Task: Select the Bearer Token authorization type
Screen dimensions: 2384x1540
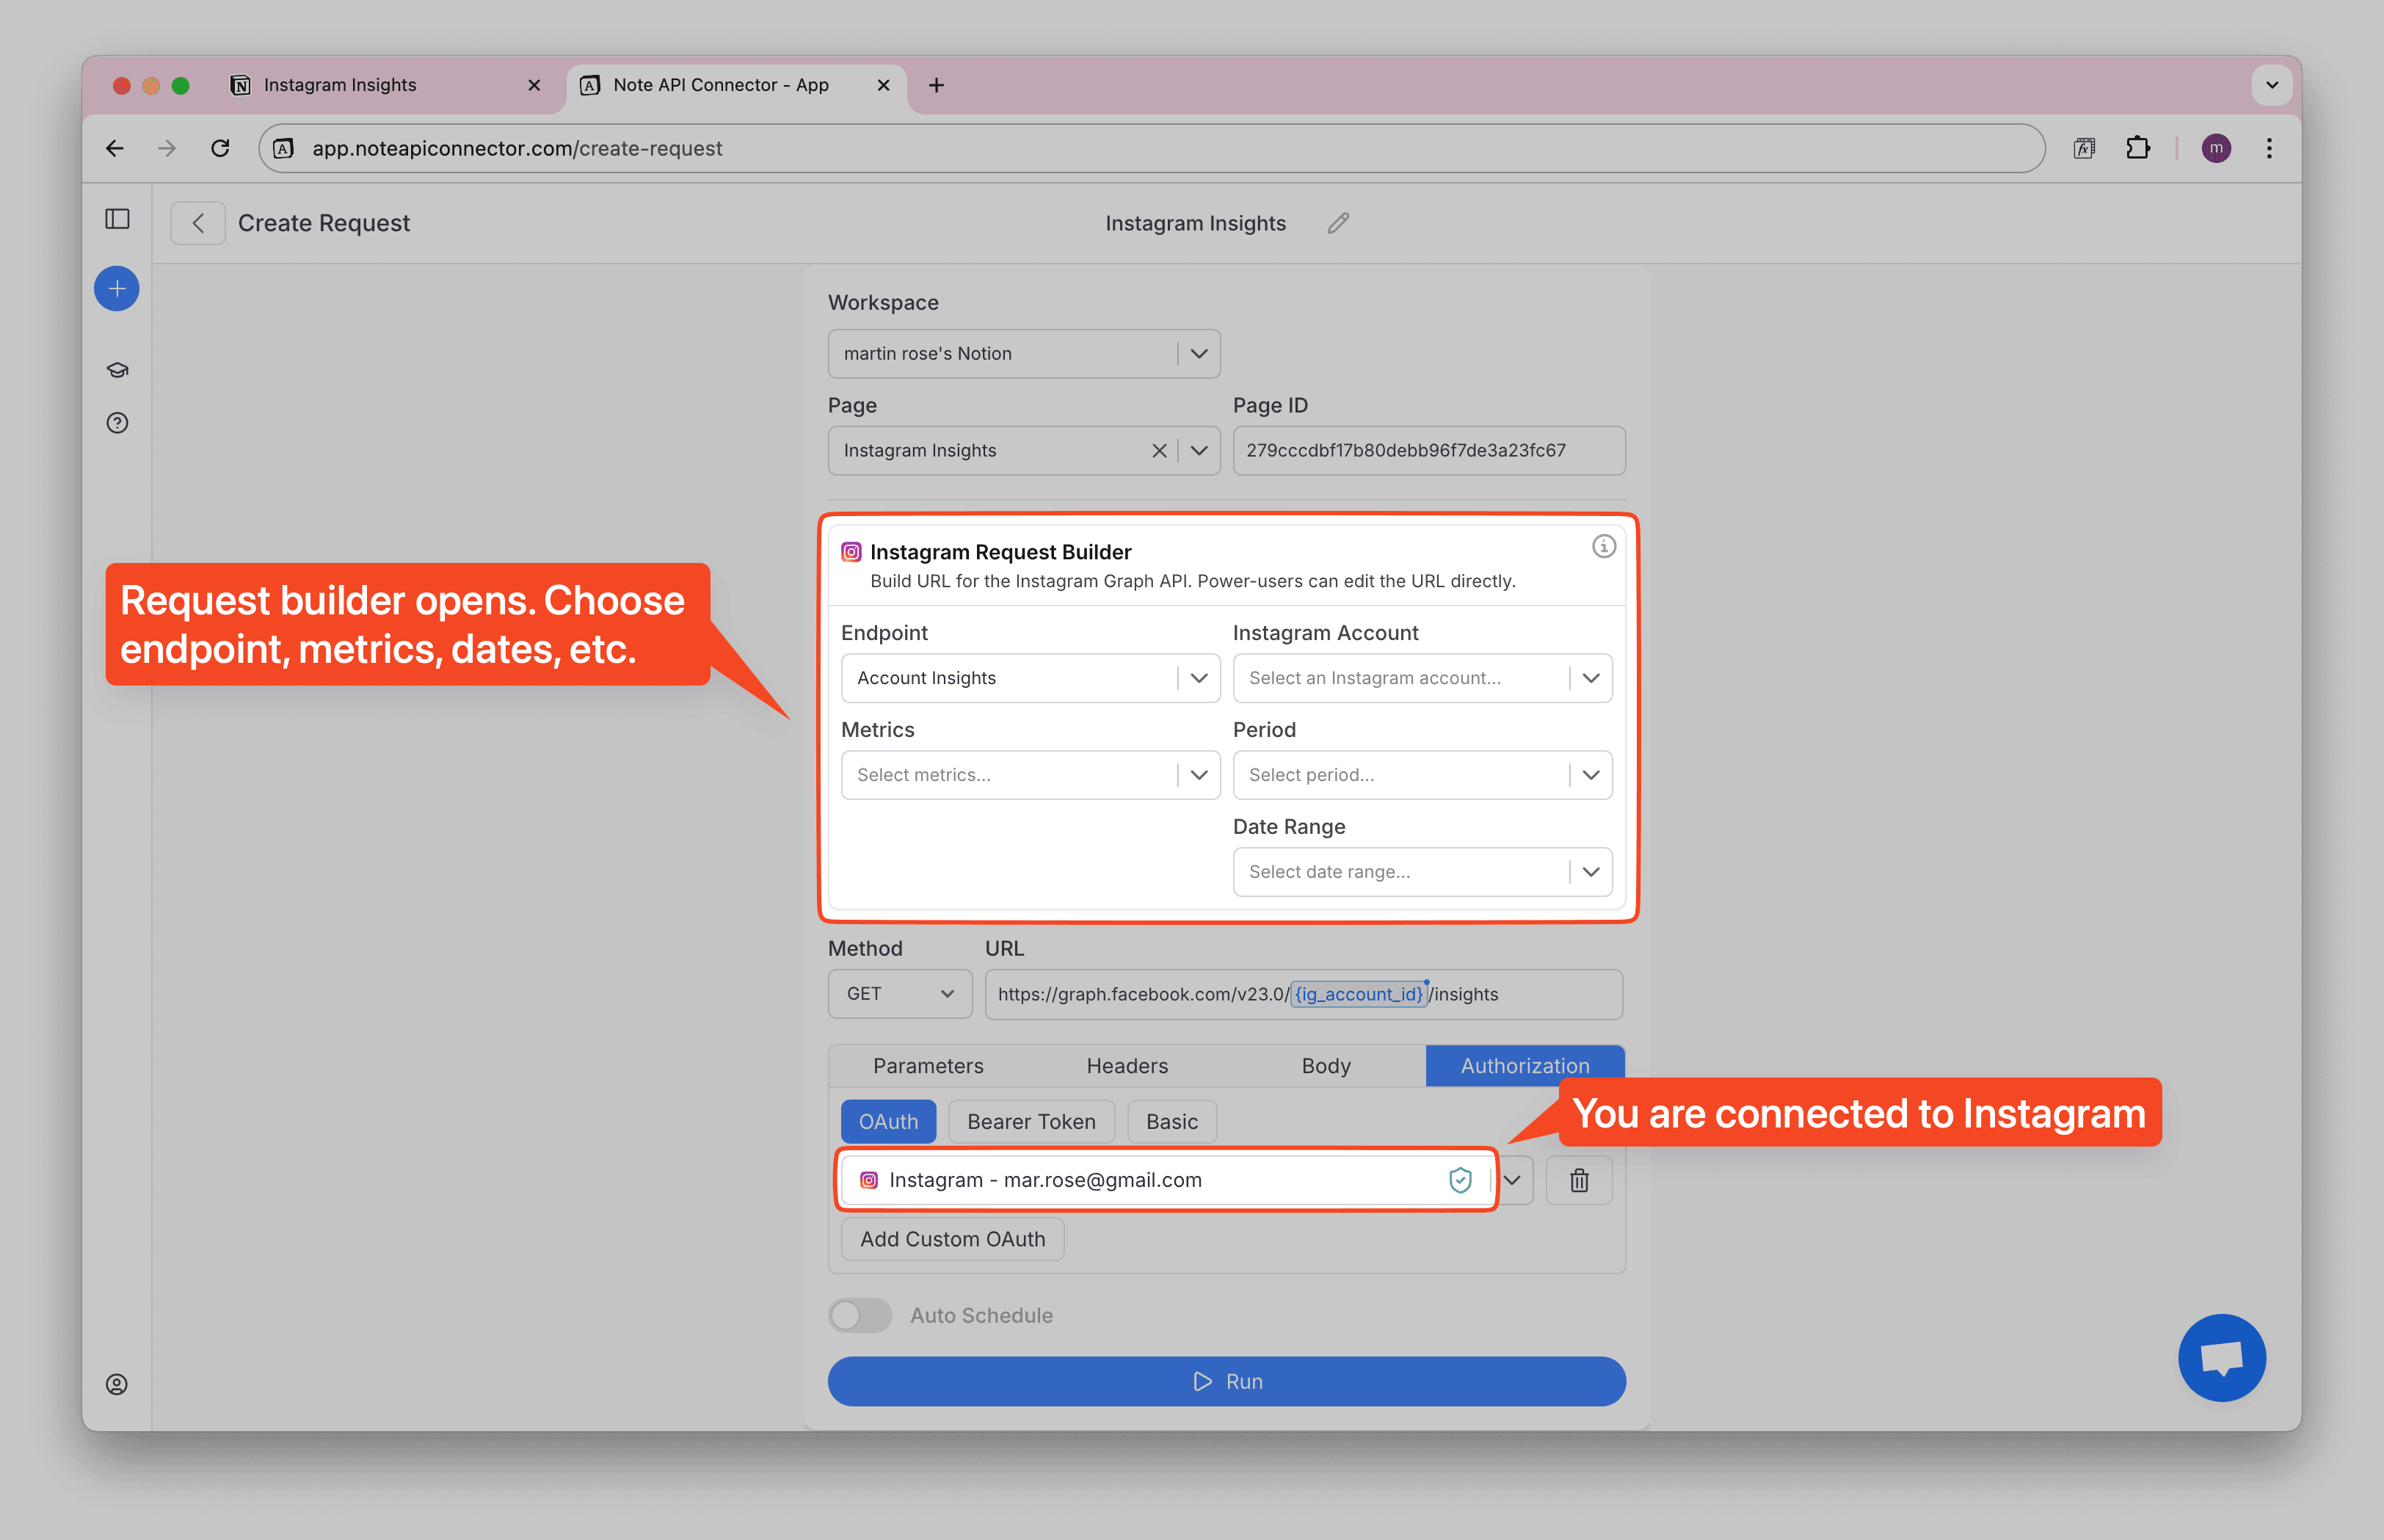Action: click(x=1031, y=1122)
